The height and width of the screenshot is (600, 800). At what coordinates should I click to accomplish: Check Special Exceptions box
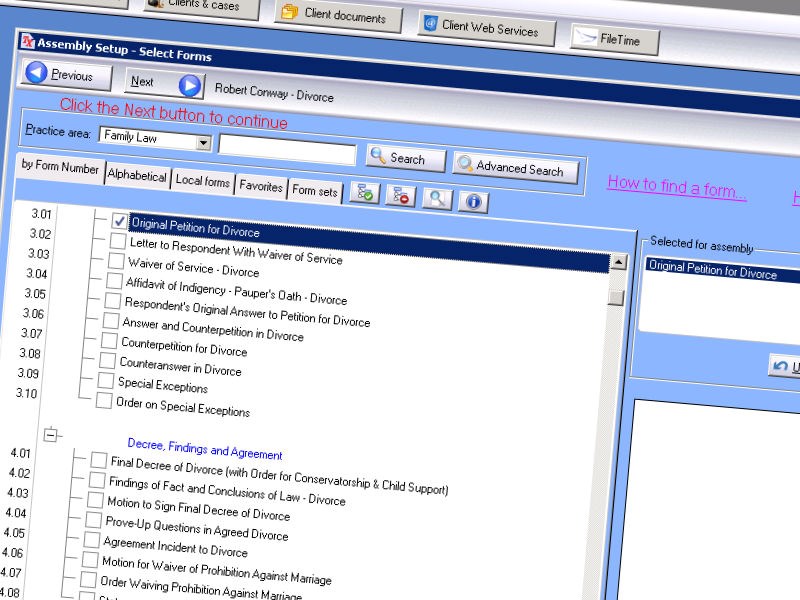(x=106, y=380)
